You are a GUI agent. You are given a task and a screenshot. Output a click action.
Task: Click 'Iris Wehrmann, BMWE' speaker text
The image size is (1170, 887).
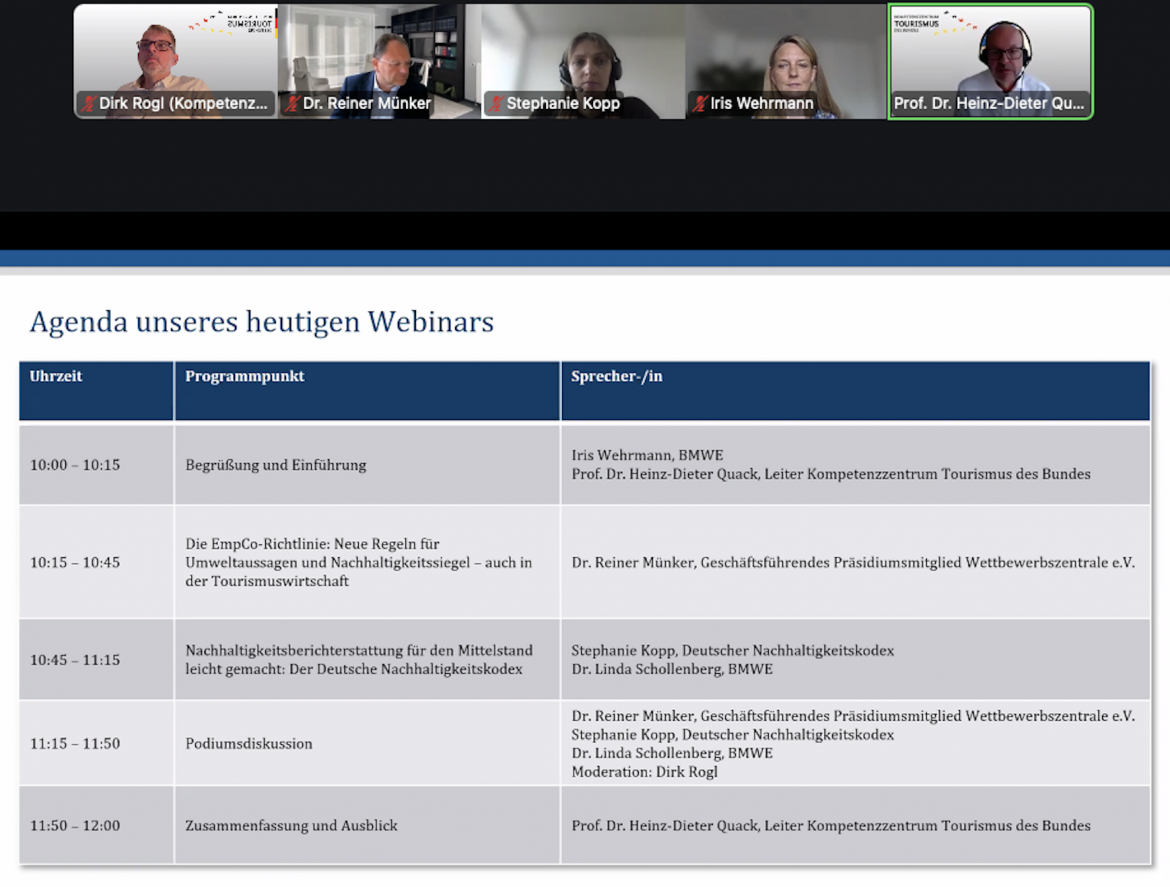point(648,455)
